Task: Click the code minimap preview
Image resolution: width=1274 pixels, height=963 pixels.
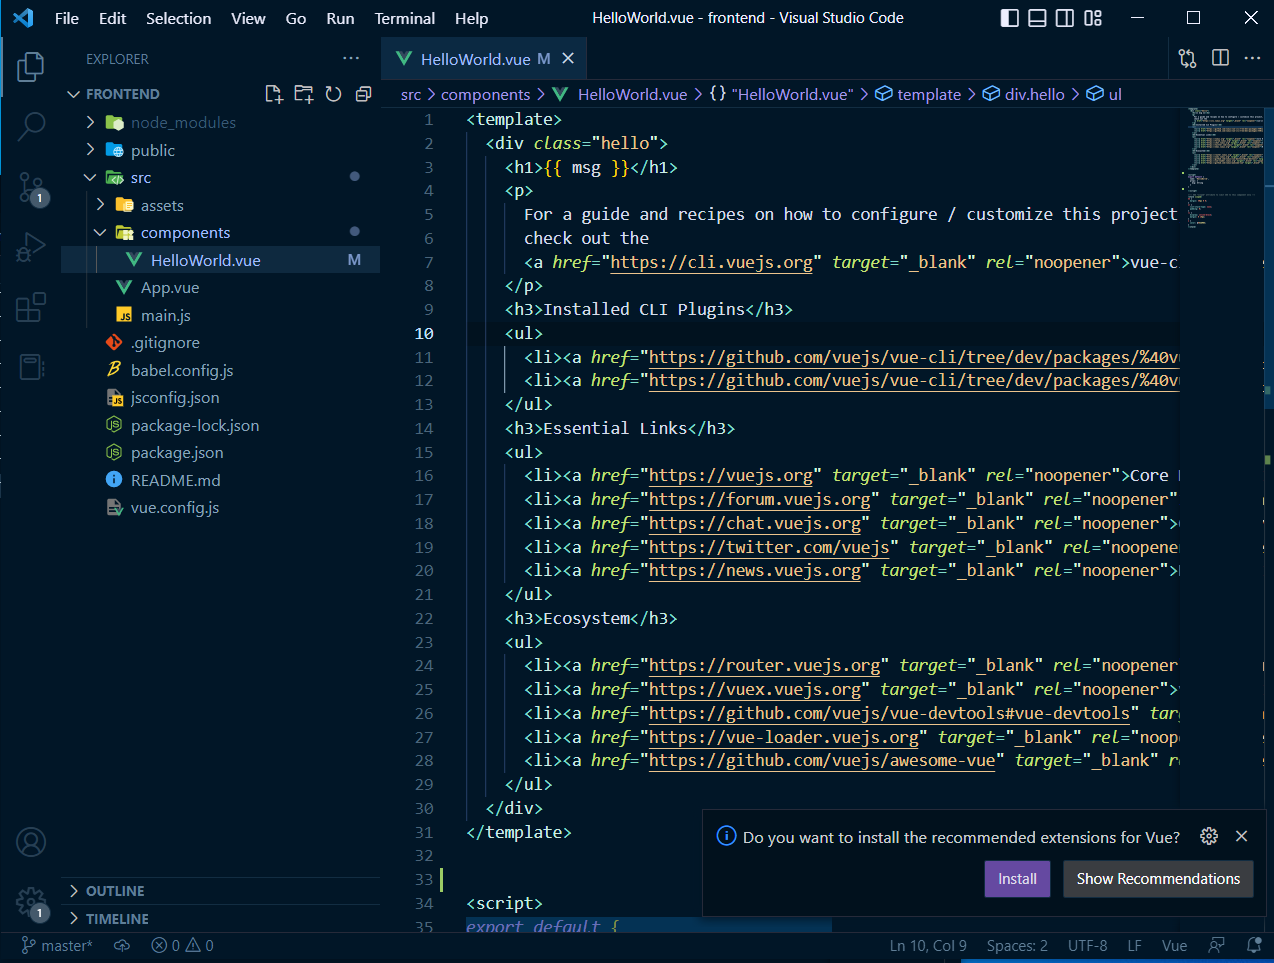Action: point(1225,168)
